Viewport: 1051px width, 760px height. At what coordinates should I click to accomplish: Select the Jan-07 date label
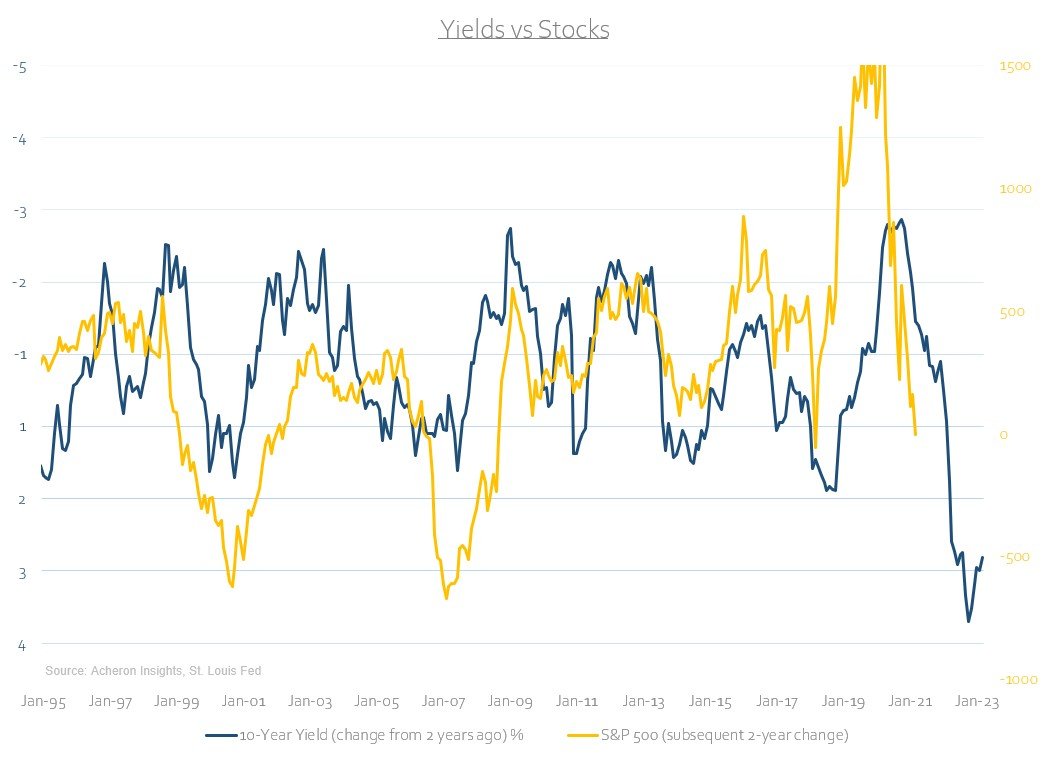click(445, 702)
